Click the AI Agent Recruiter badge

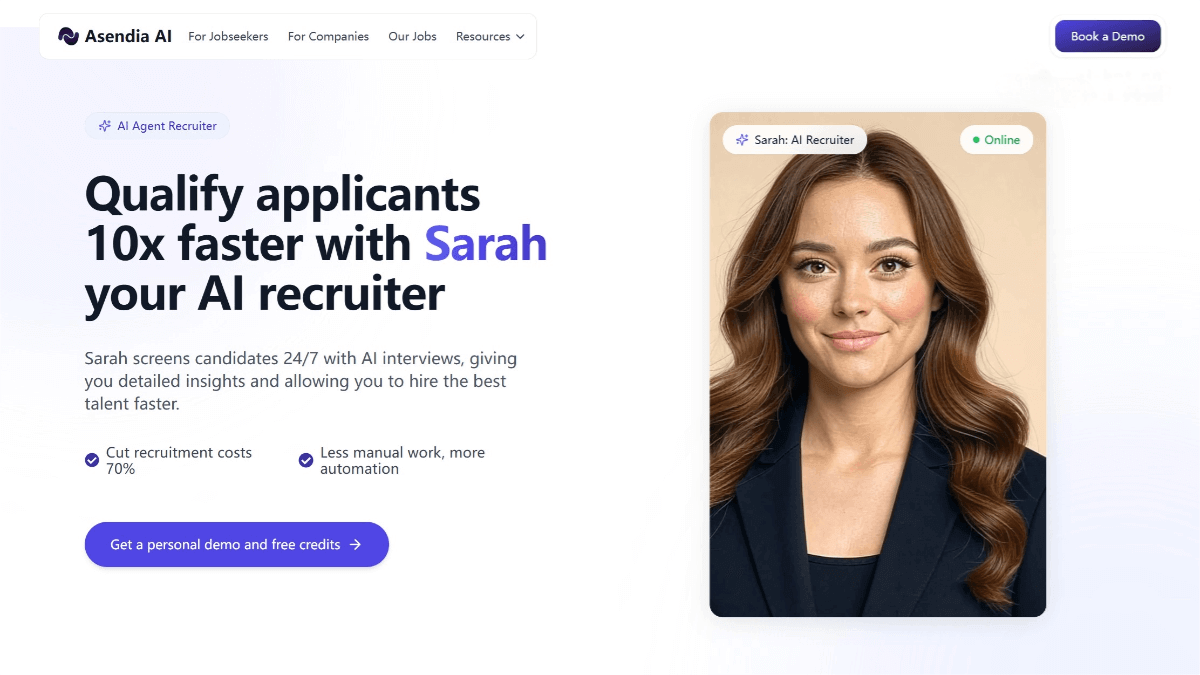point(158,126)
